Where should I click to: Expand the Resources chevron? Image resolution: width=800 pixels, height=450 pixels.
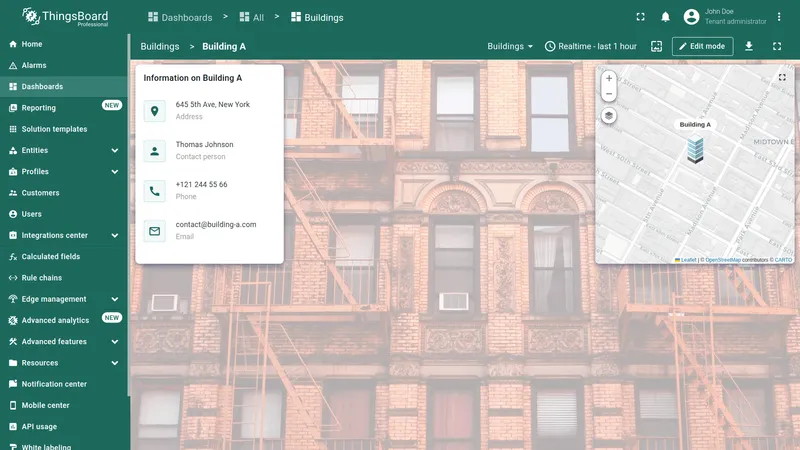[x=115, y=363]
